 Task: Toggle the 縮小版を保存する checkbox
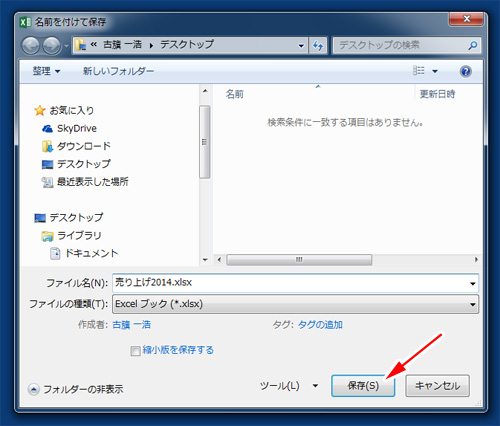click(x=135, y=351)
